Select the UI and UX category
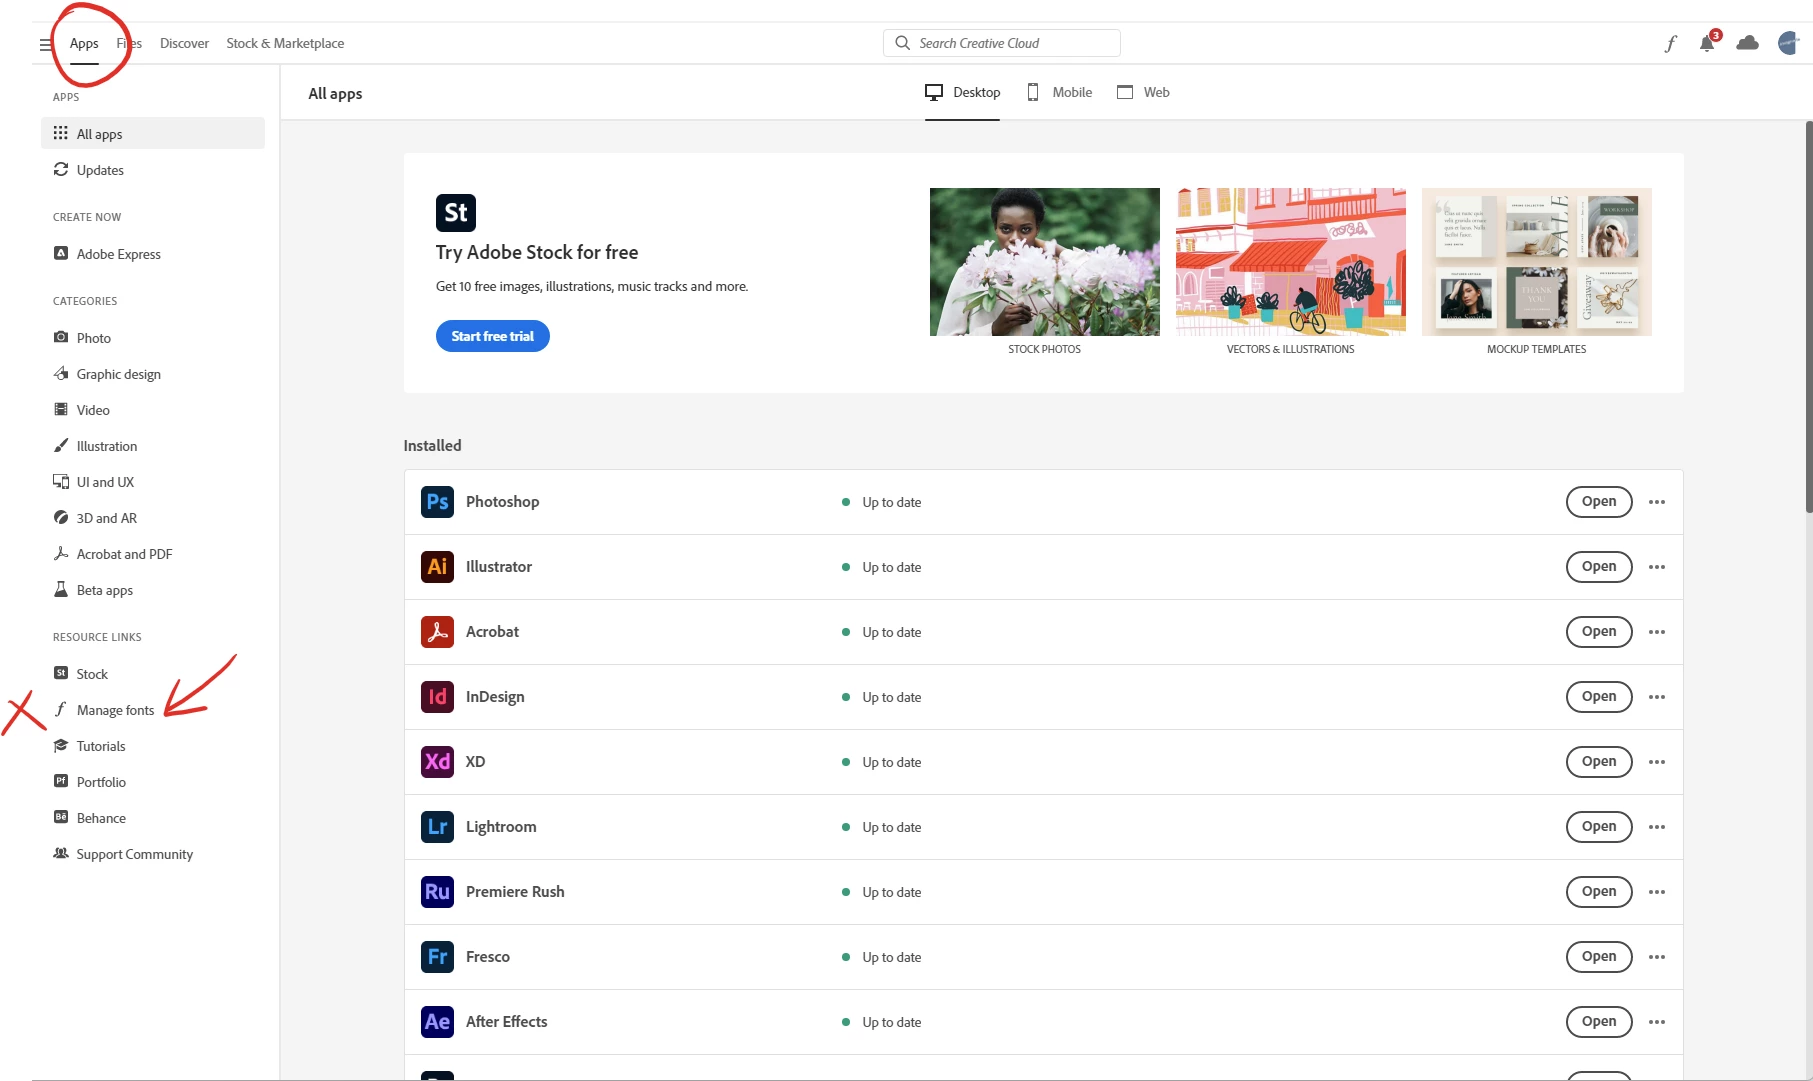 point(153,482)
